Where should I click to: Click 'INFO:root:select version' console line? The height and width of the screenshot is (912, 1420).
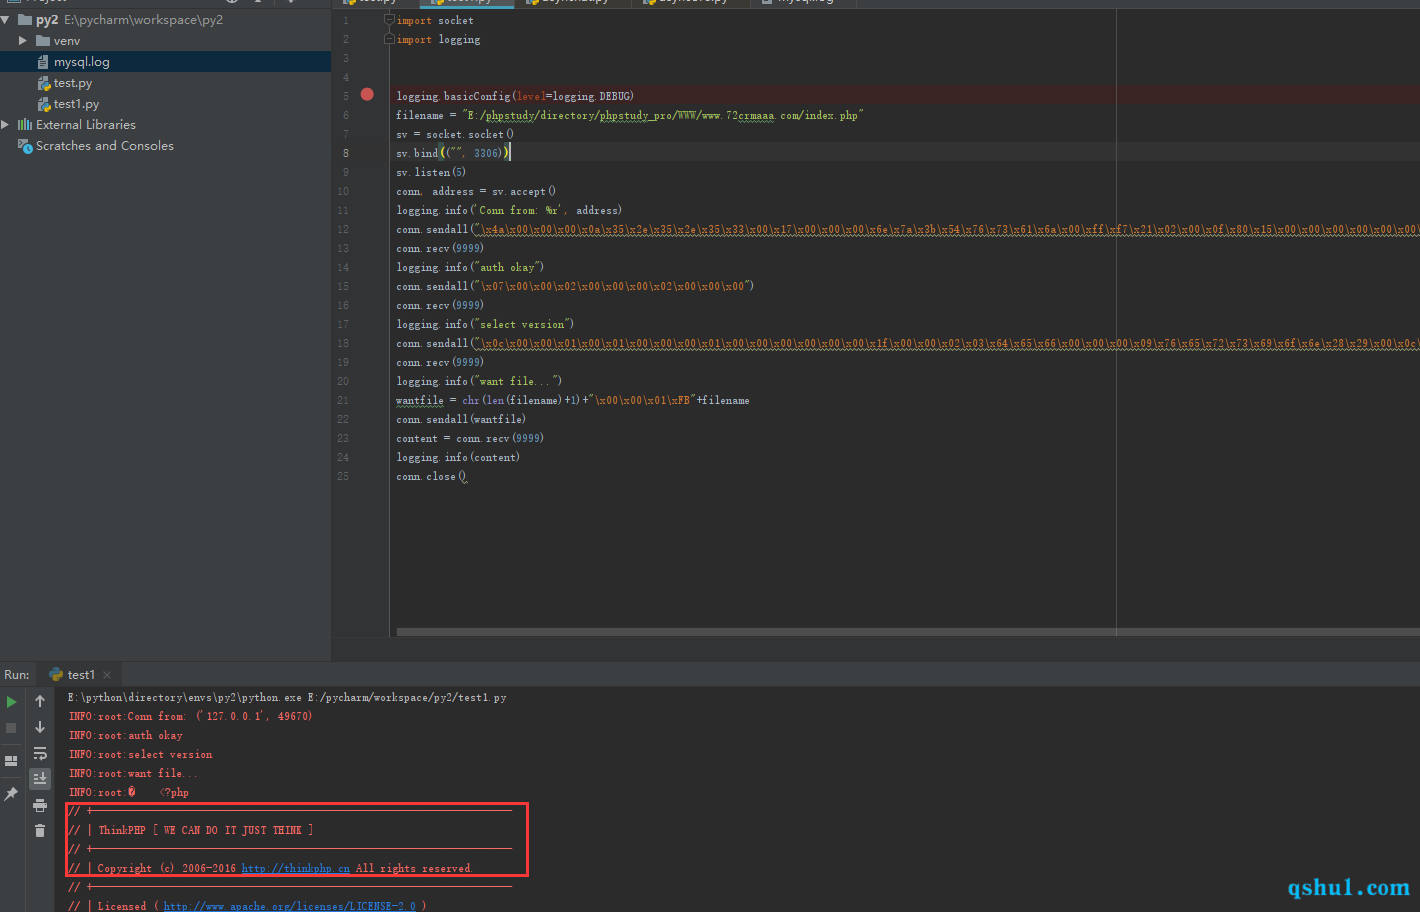(141, 754)
